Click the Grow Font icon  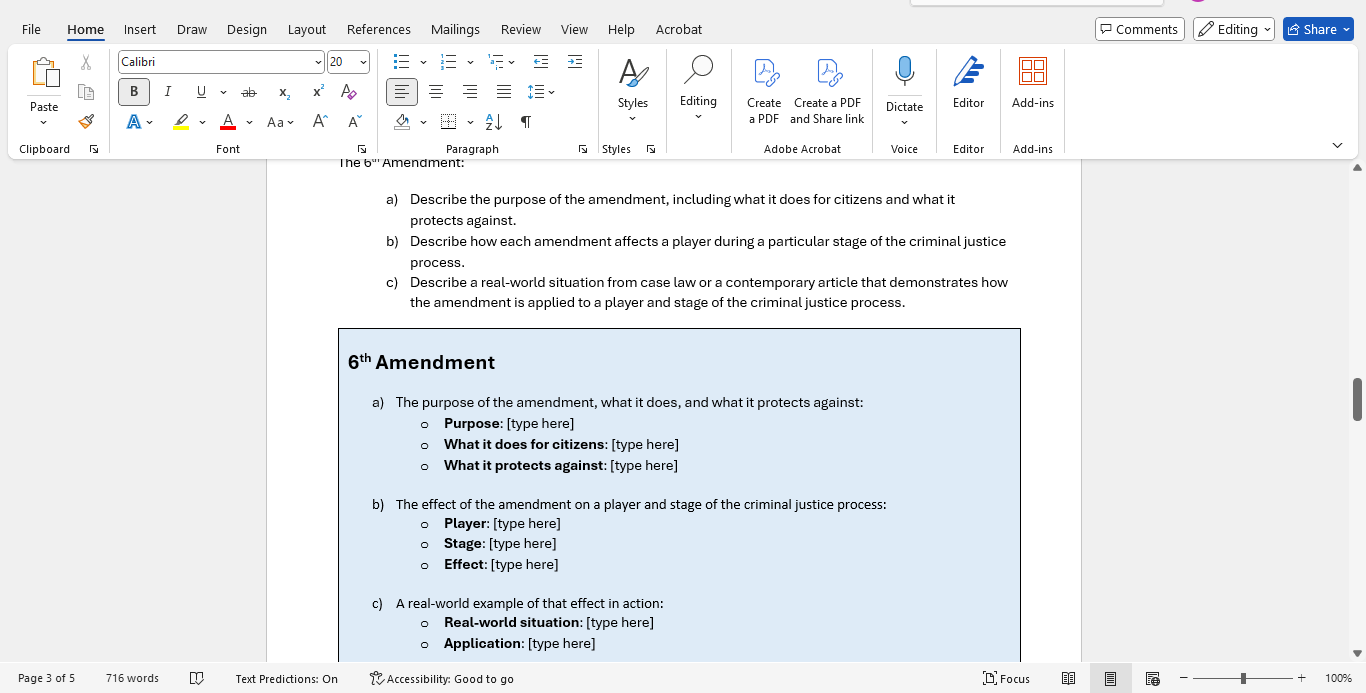[320, 122]
